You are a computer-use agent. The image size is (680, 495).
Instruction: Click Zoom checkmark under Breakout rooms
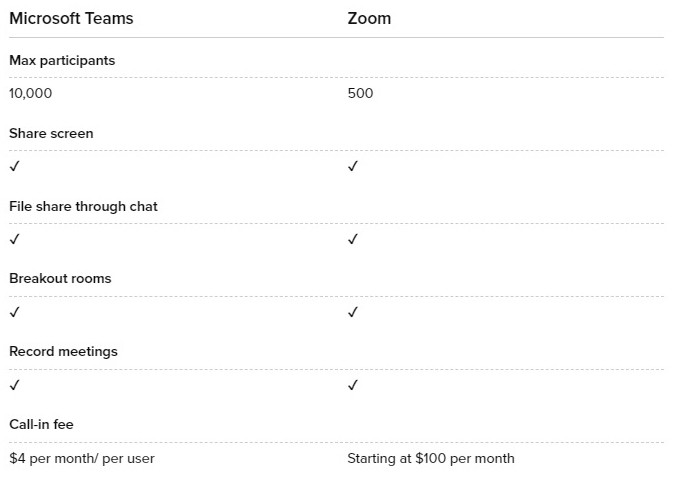(353, 312)
